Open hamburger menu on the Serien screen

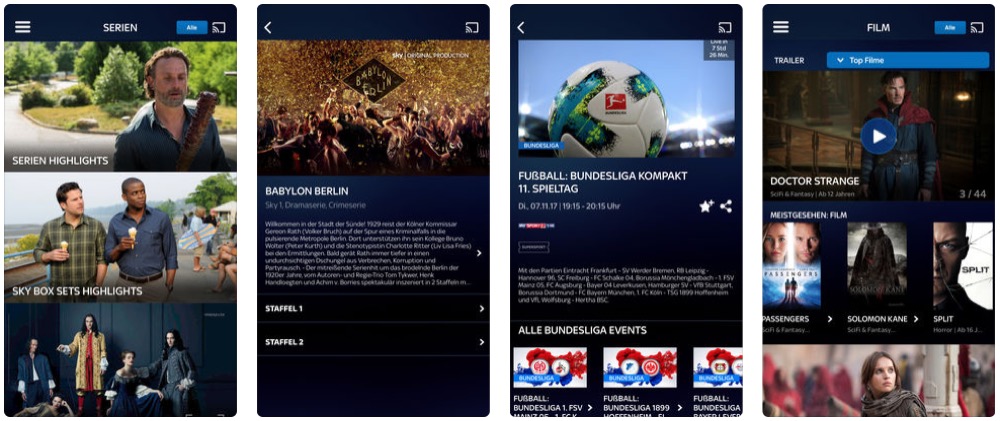[x=23, y=27]
